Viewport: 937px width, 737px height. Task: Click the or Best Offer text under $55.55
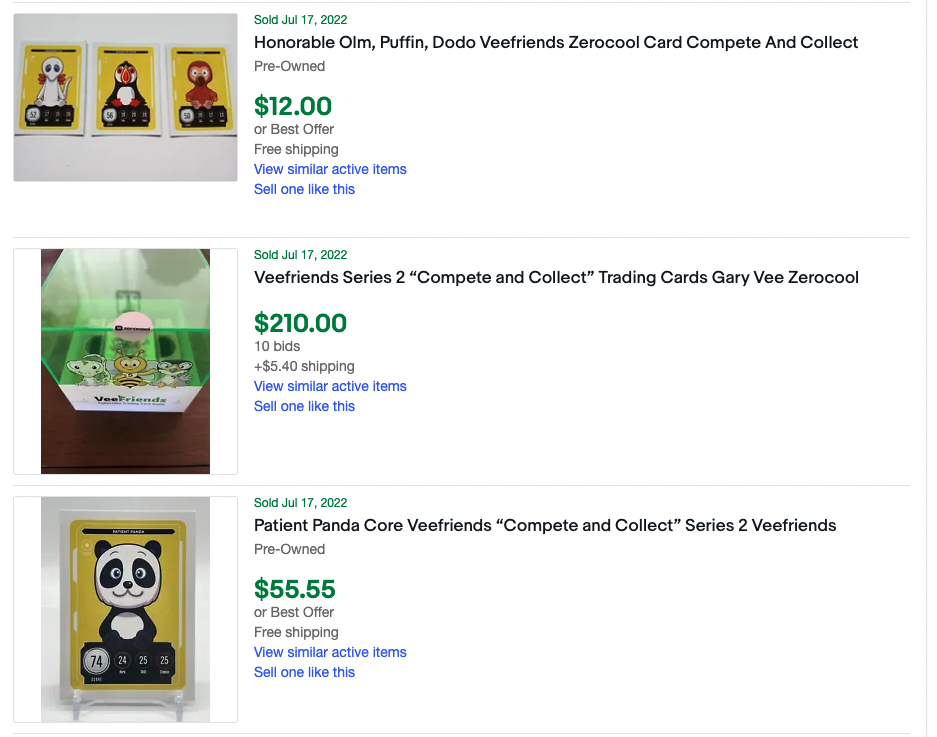(294, 612)
